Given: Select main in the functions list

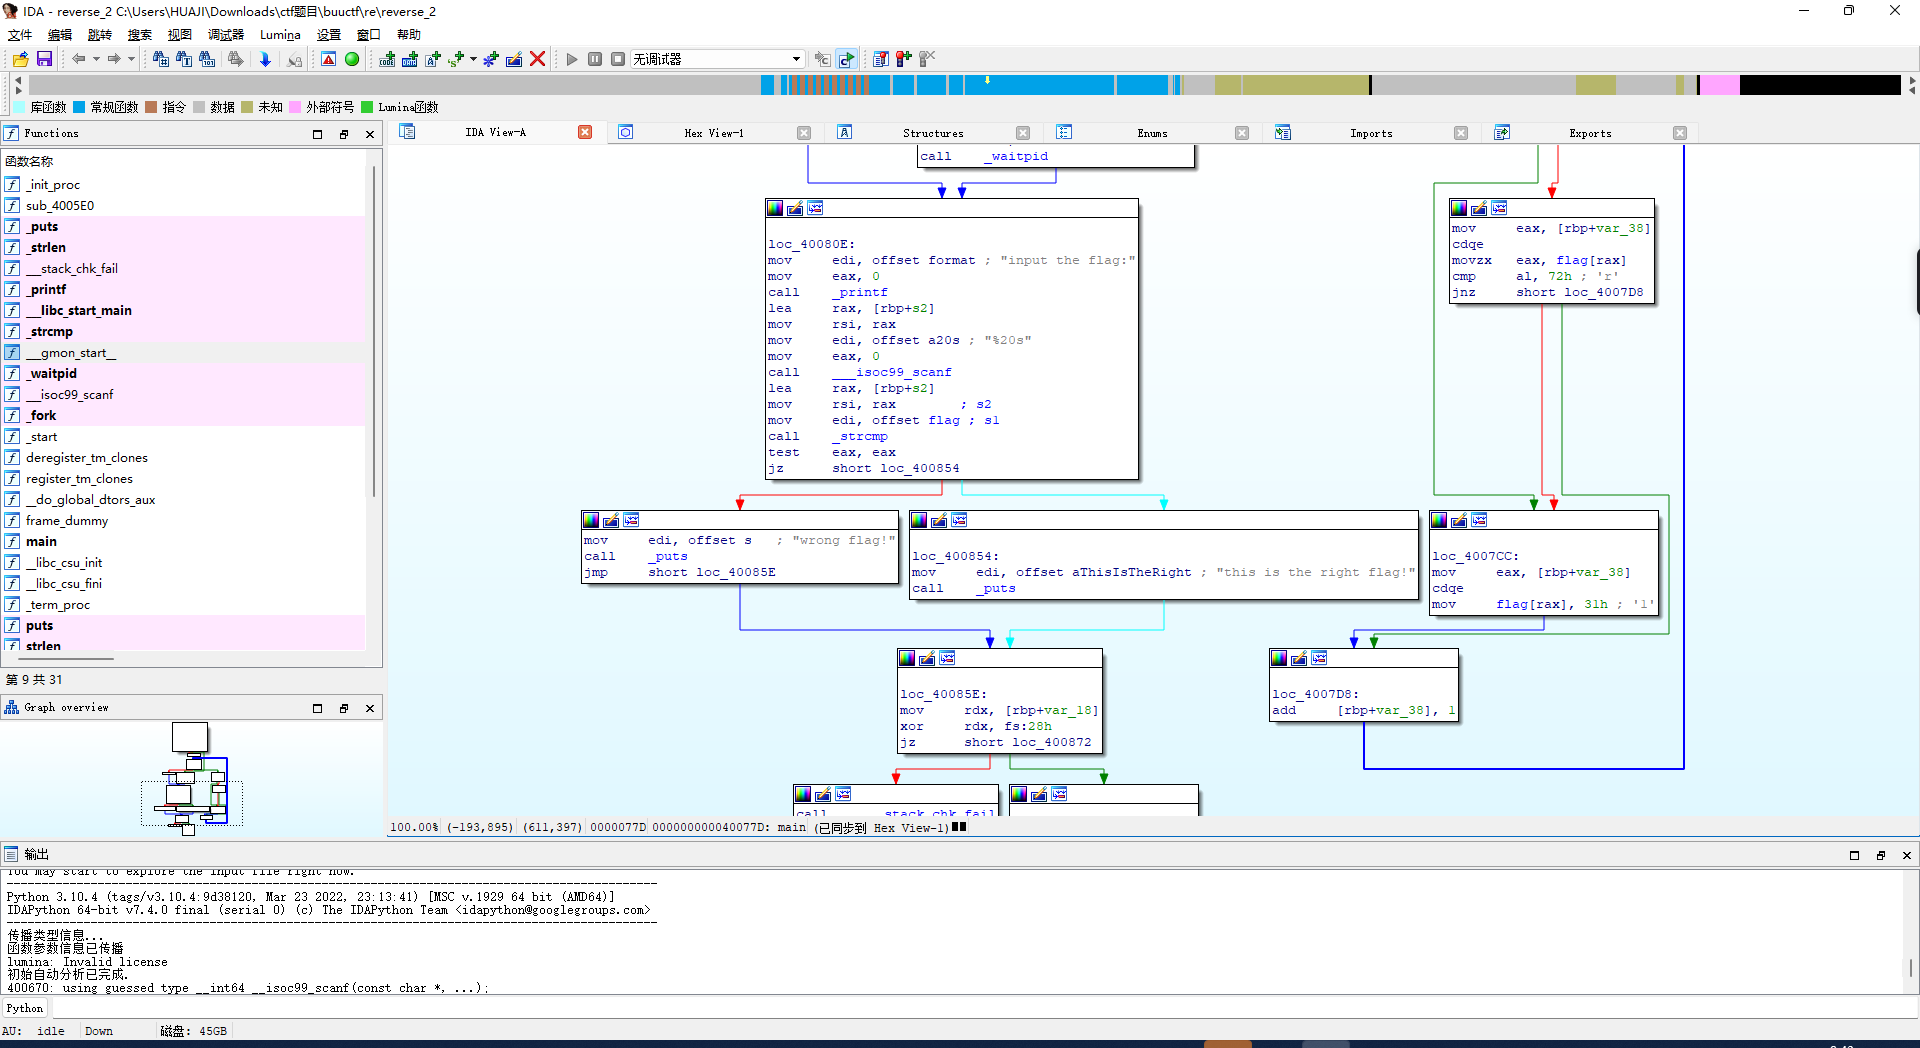Looking at the screenshot, I should [x=184, y=541].
